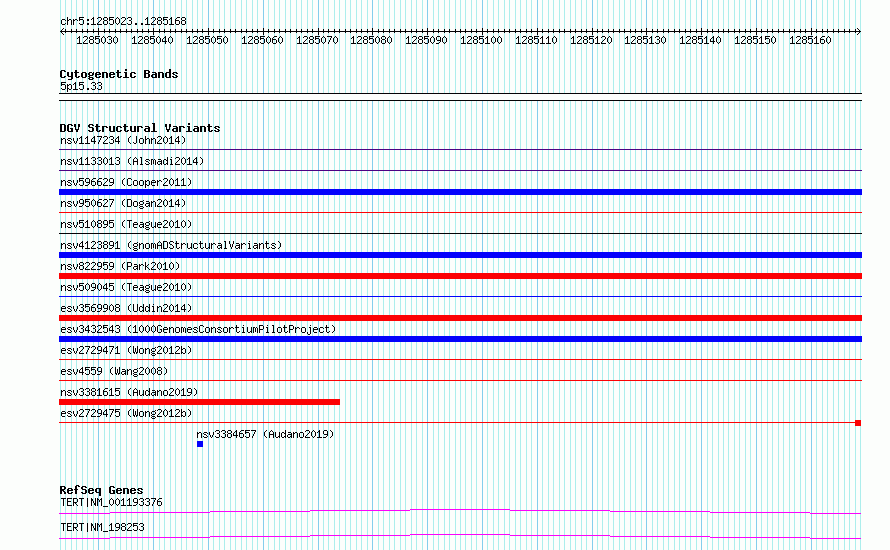The height and width of the screenshot is (550, 890).
Task: Click ruler coordinate 1285140
Action: click(700, 40)
